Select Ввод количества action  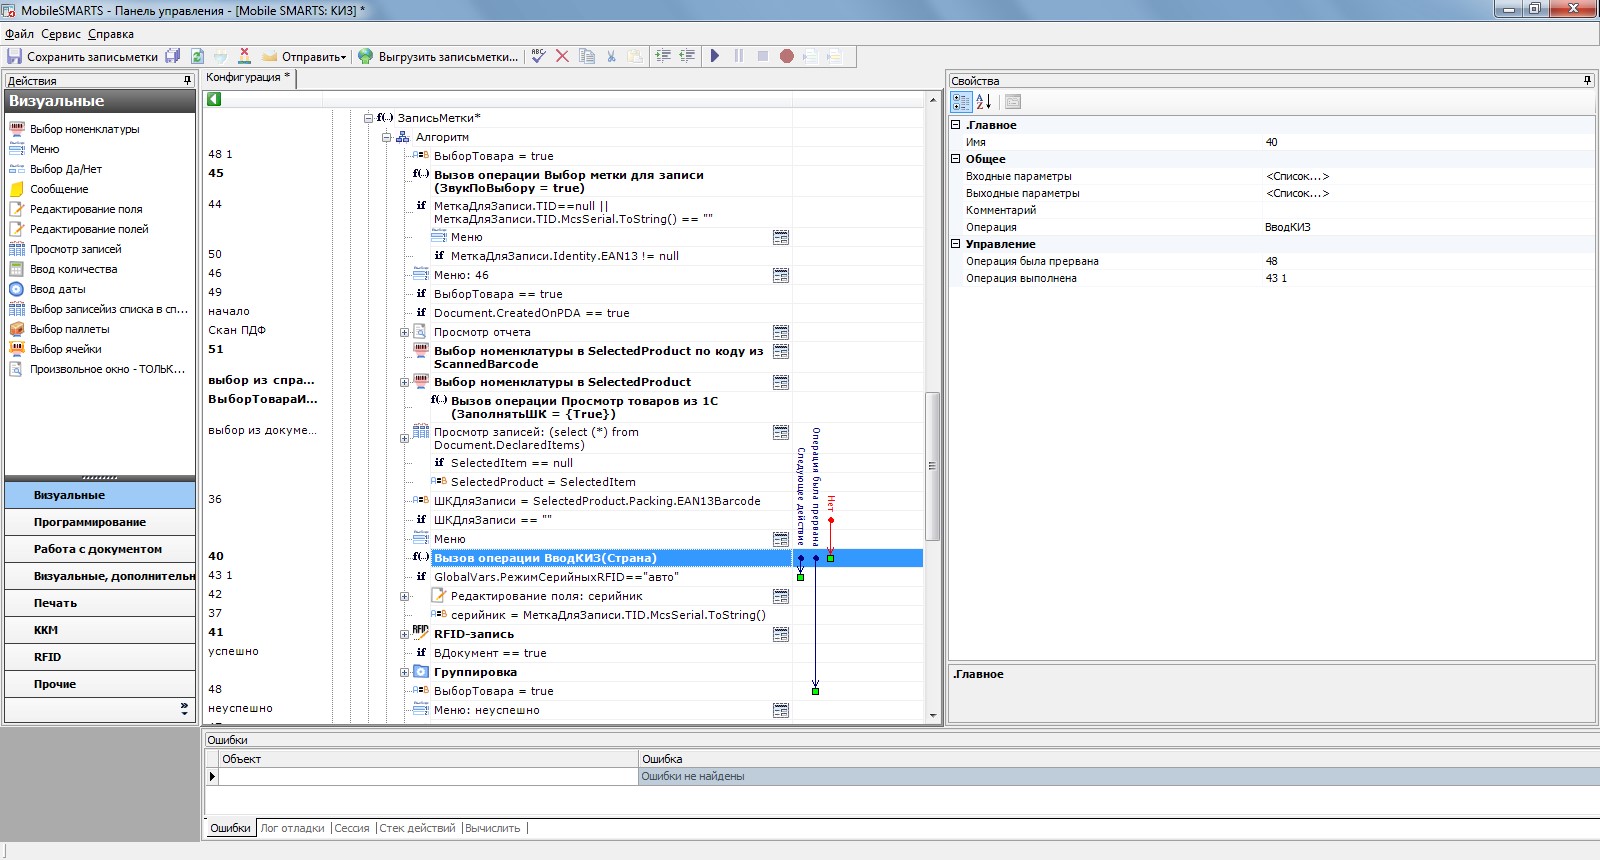tap(73, 269)
